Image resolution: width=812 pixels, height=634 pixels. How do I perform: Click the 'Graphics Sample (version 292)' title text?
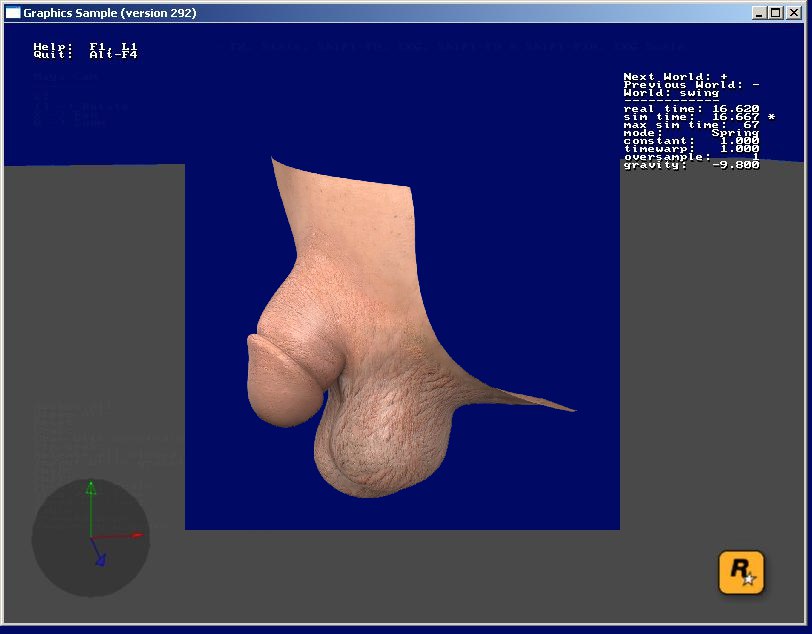click(x=110, y=13)
